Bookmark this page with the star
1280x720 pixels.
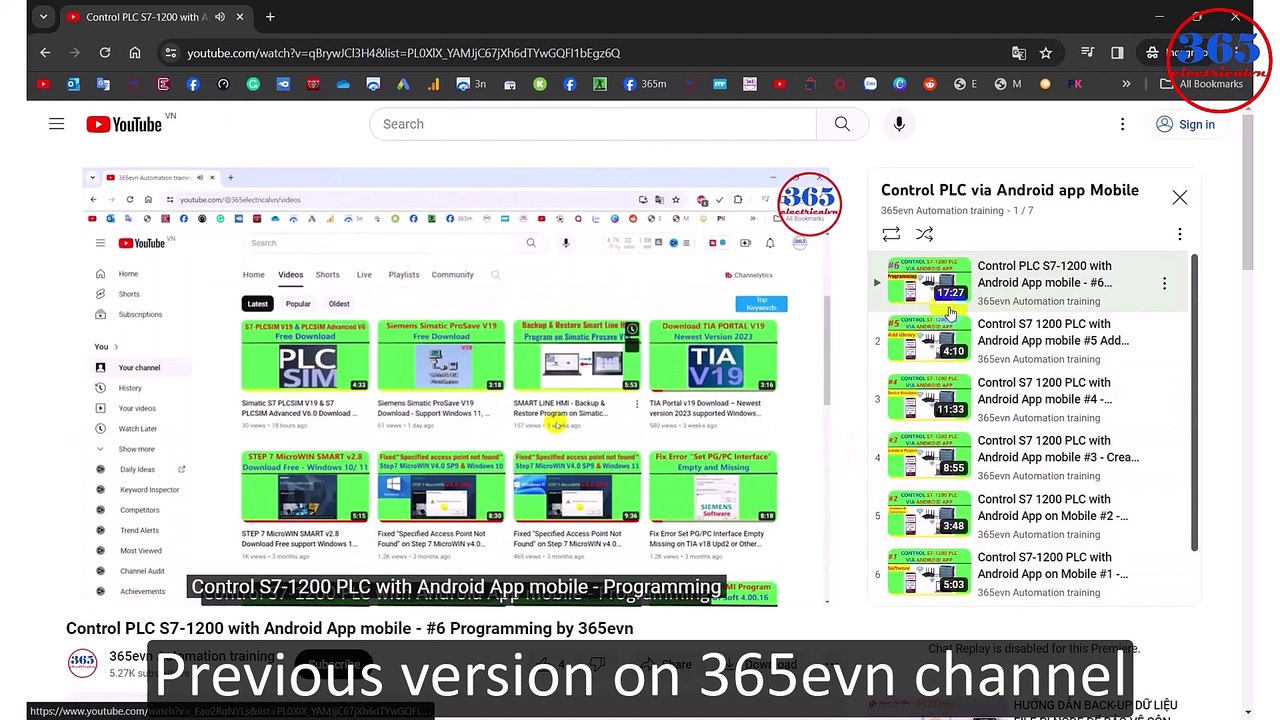pos(1046,53)
